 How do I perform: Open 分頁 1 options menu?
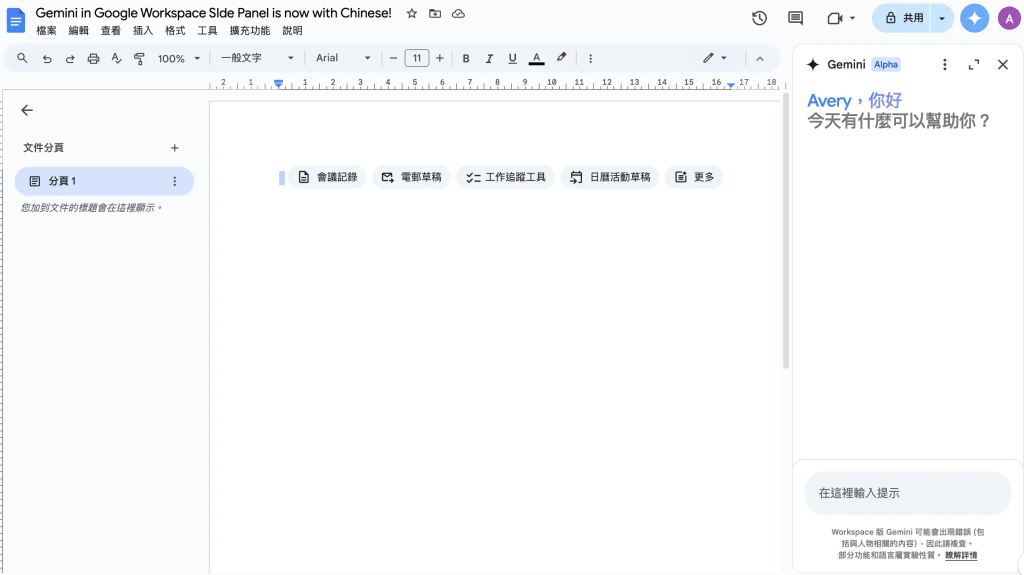point(174,181)
